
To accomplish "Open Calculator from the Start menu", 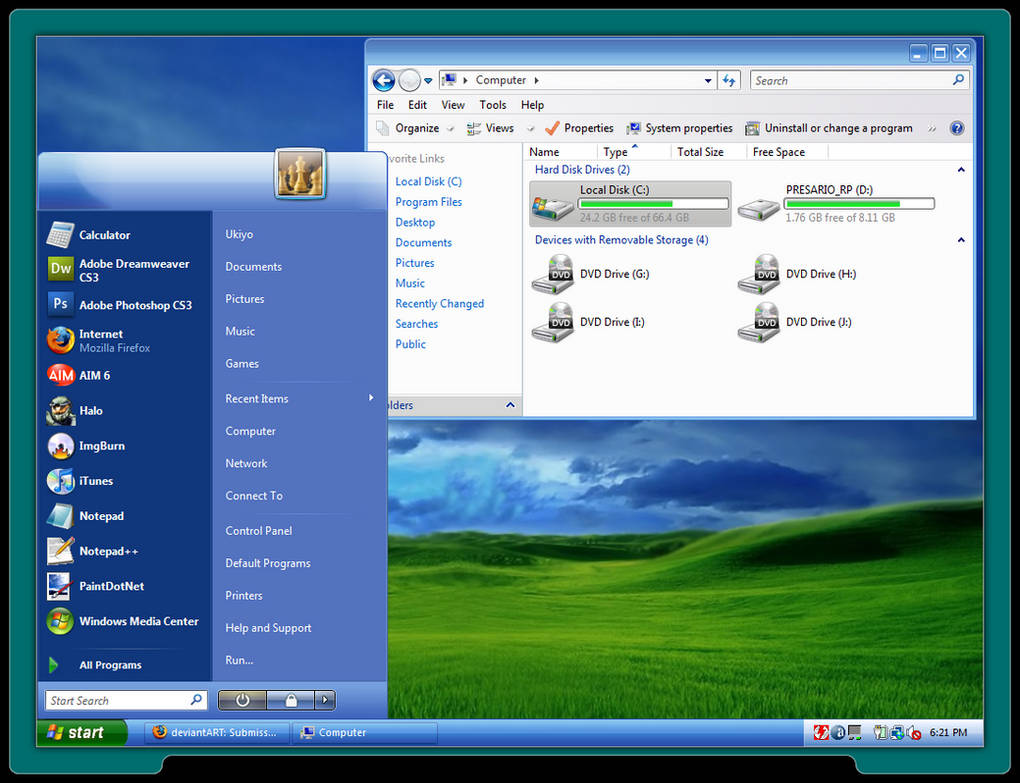I will point(124,235).
